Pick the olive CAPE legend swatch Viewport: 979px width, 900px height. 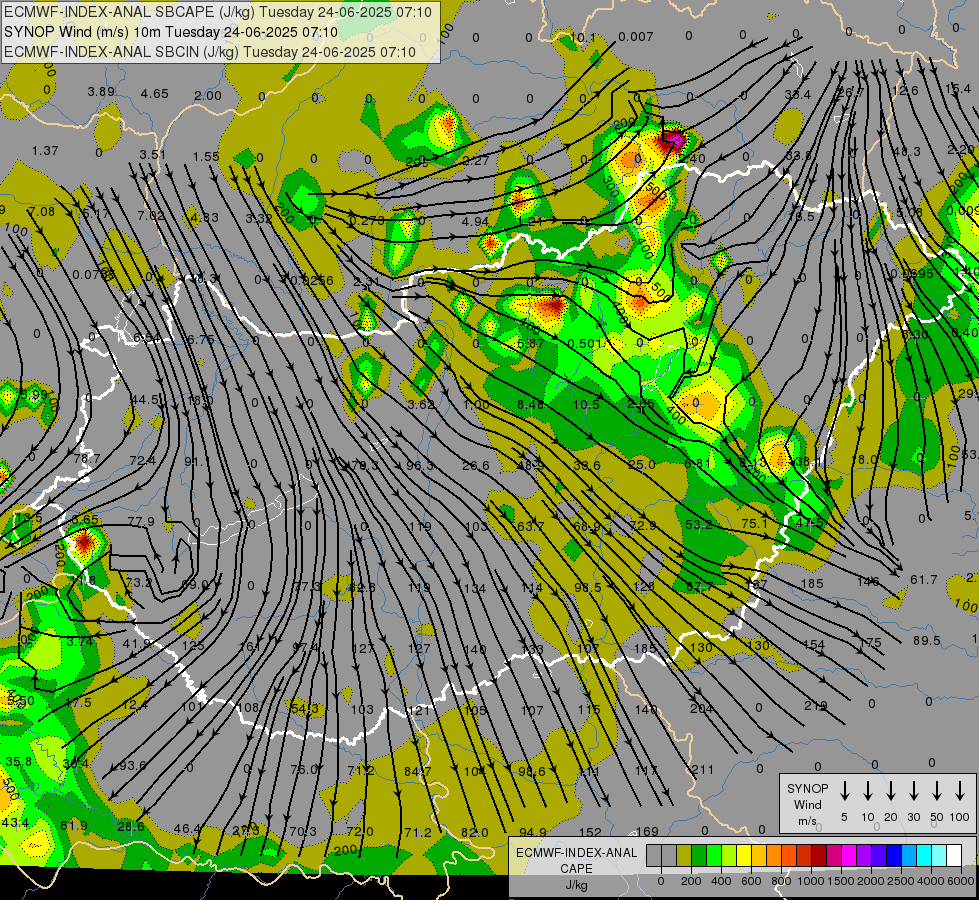click(x=684, y=855)
